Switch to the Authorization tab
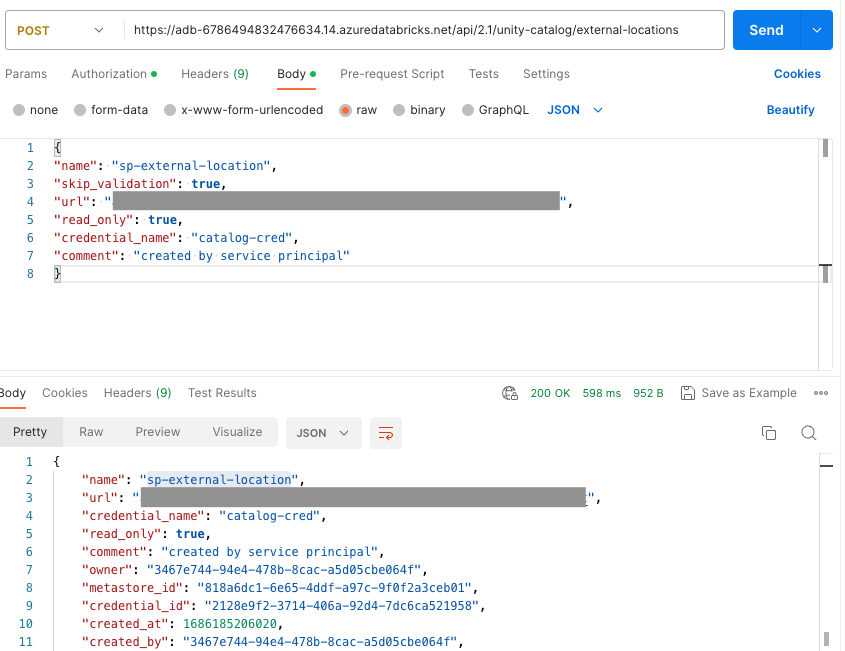 coord(110,74)
